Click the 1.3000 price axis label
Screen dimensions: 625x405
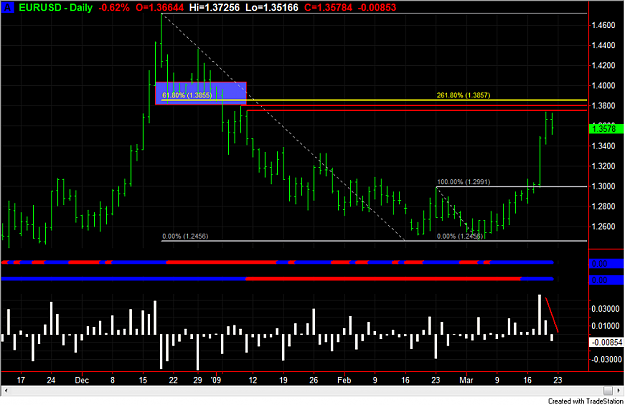[x=603, y=186]
